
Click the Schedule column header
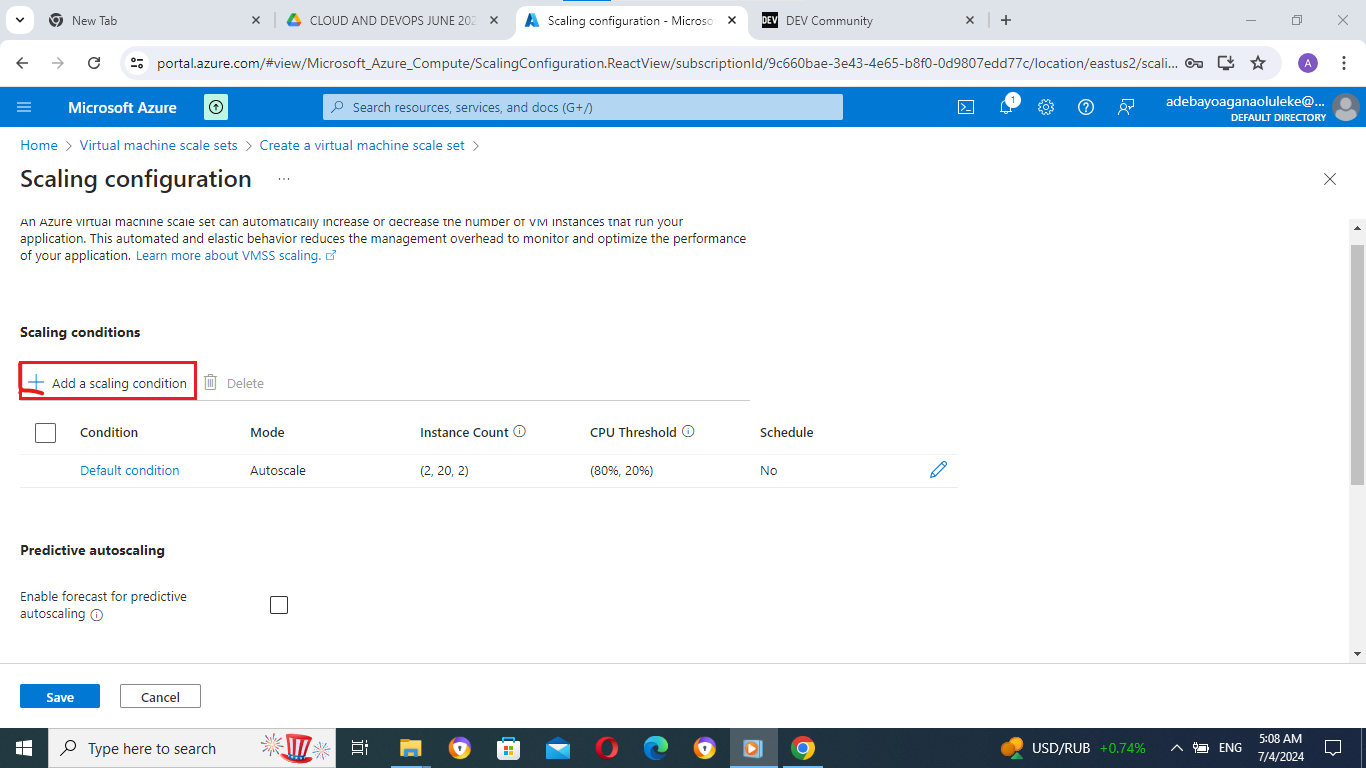(x=787, y=432)
